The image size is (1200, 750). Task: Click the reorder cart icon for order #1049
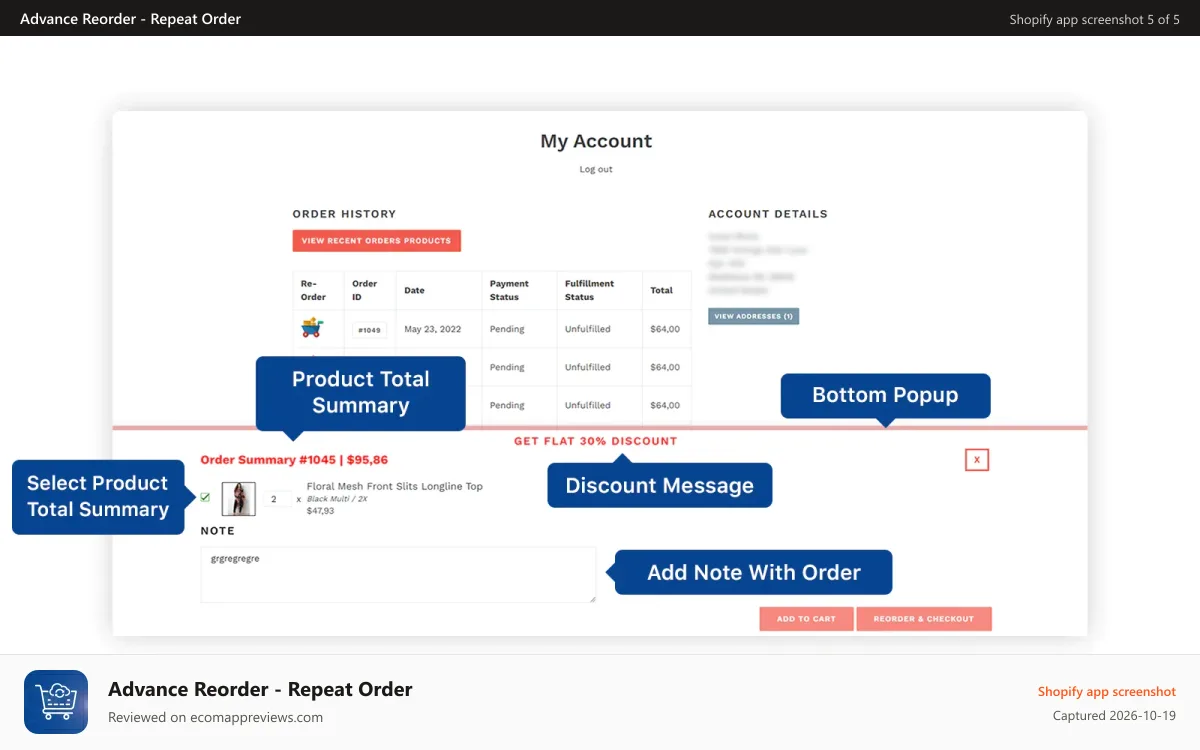point(313,328)
